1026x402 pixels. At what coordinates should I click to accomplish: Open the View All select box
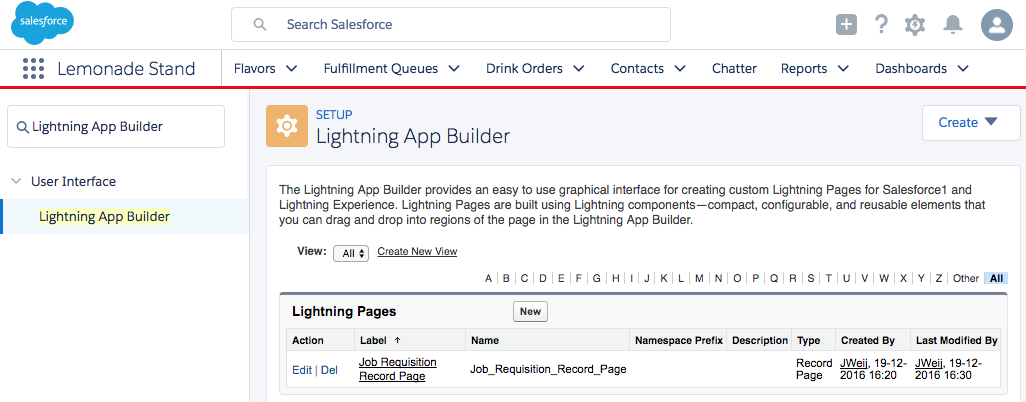pos(351,253)
